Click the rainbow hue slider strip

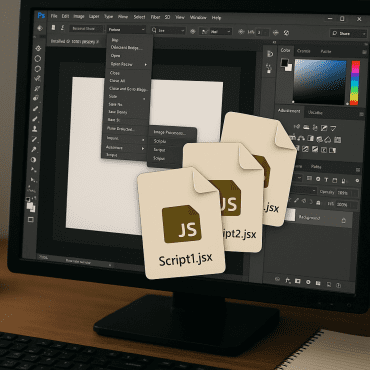355,83
